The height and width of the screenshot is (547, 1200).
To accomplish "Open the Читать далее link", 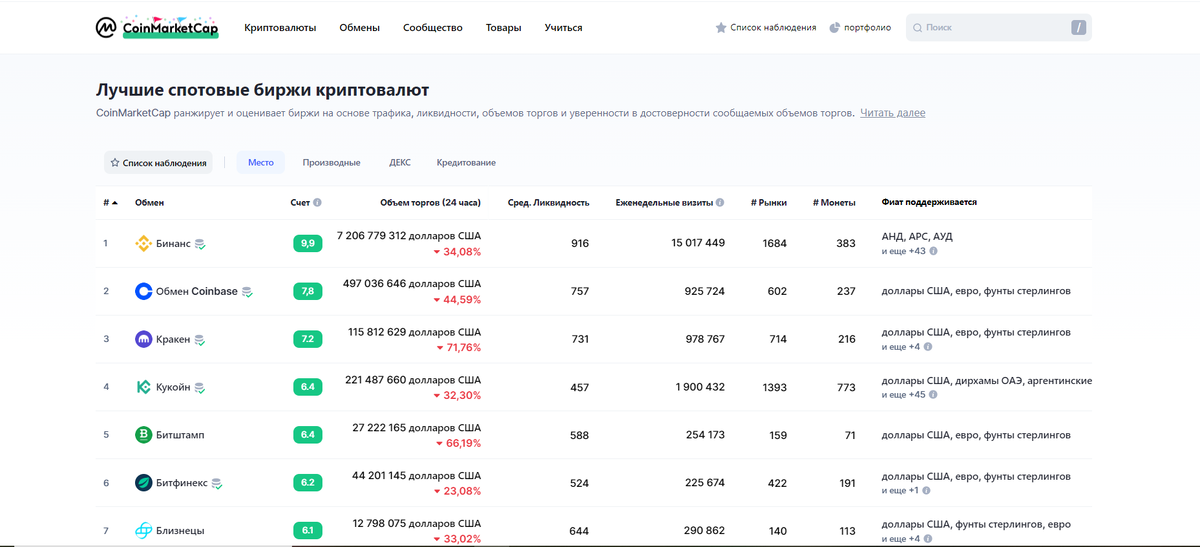I will tap(892, 113).
